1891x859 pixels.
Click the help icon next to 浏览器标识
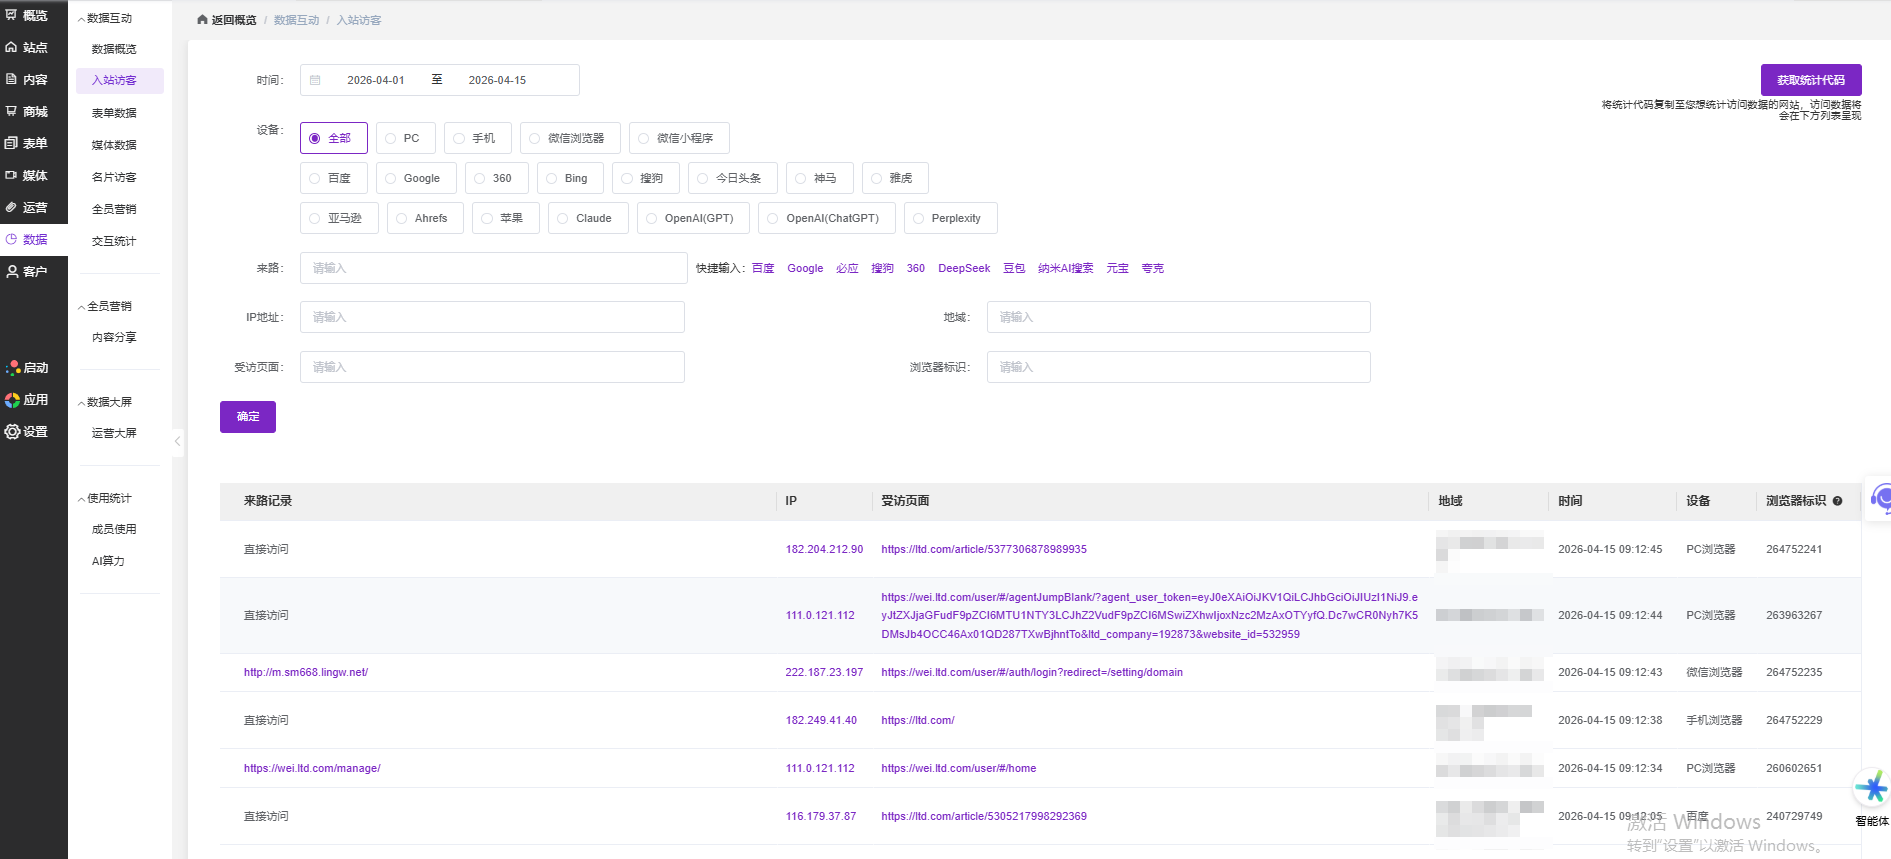tap(1837, 501)
